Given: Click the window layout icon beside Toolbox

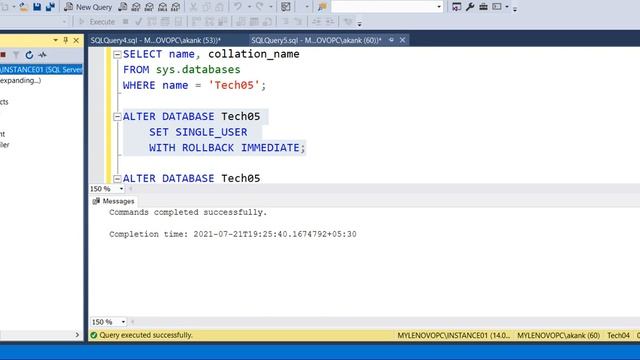Looking at the screenshot, I should [x=497, y=7].
